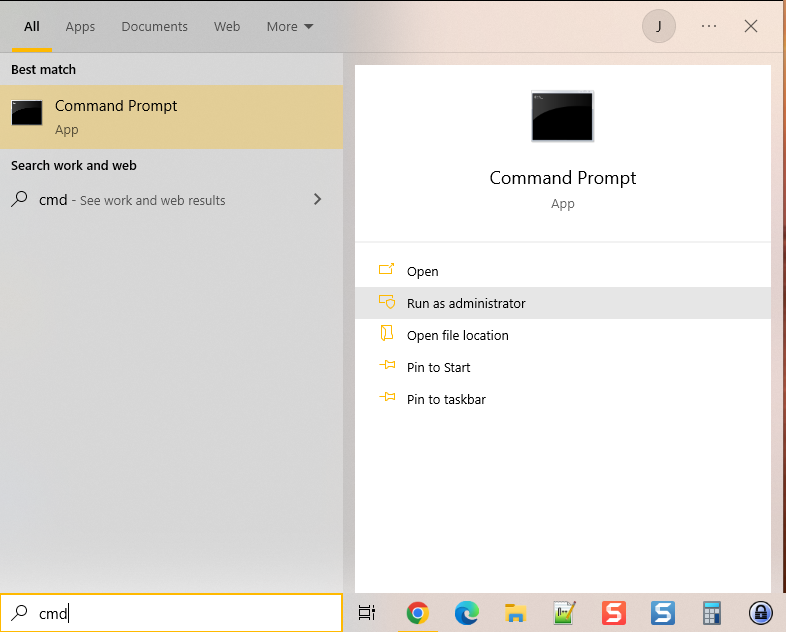Switch to the Apps search tab
The image size is (786, 632).
[80, 27]
